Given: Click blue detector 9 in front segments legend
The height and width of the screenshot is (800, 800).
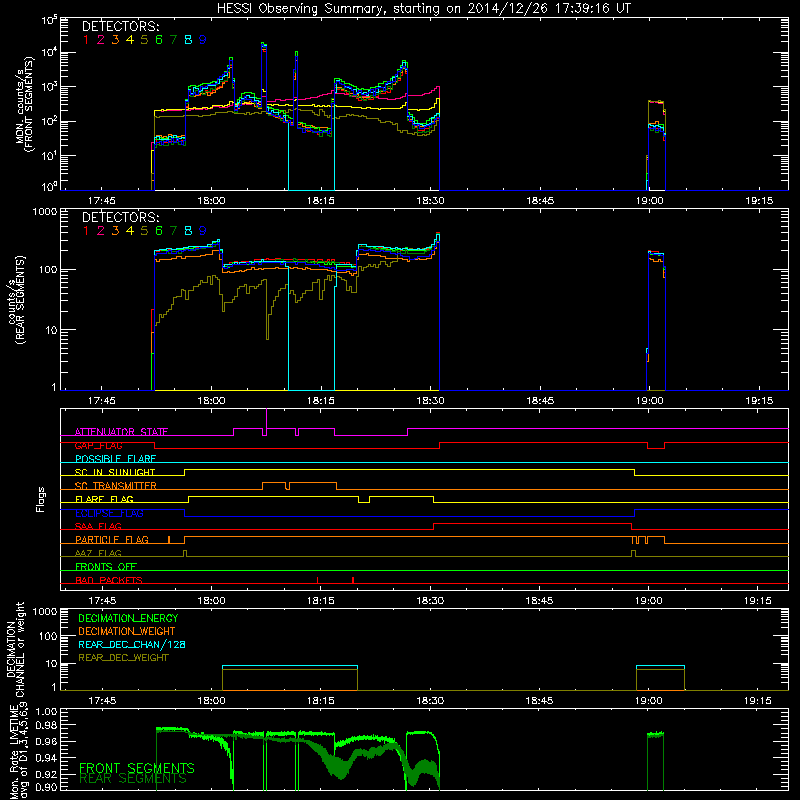Looking at the screenshot, I should click(203, 40).
